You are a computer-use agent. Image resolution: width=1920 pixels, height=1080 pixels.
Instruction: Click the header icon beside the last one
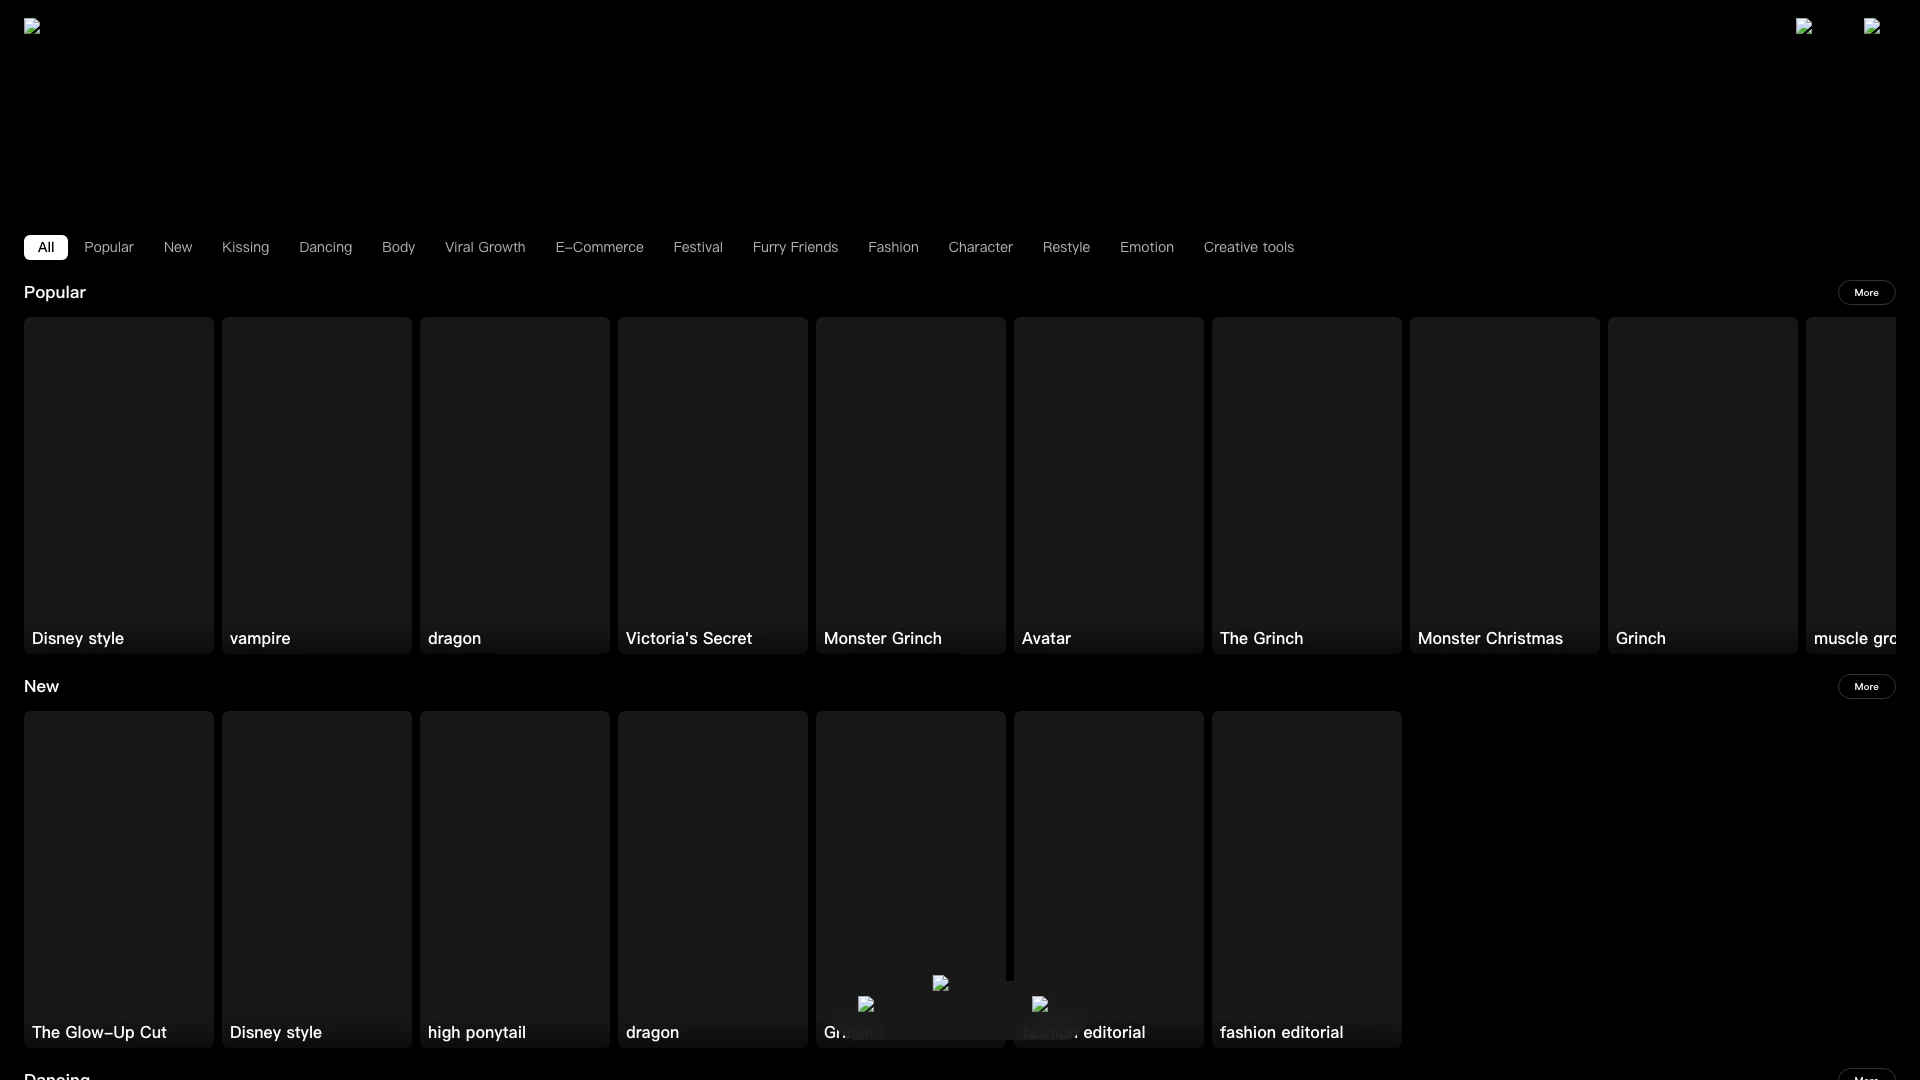pyautogui.click(x=1804, y=27)
